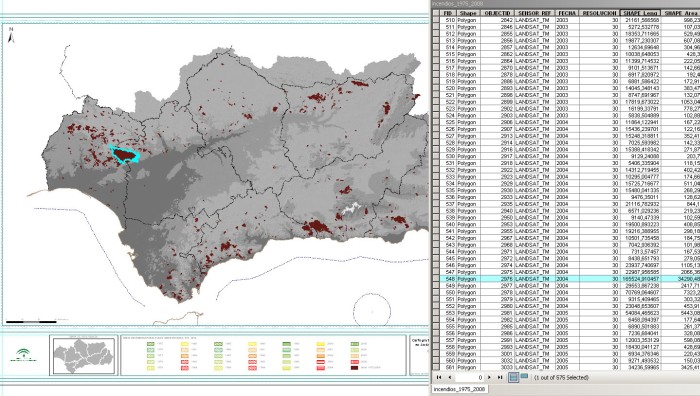Image resolution: width=700 pixels, height=396 pixels.
Task: Click the selected cyan fire polygon on map
Action: pos(125,154)
